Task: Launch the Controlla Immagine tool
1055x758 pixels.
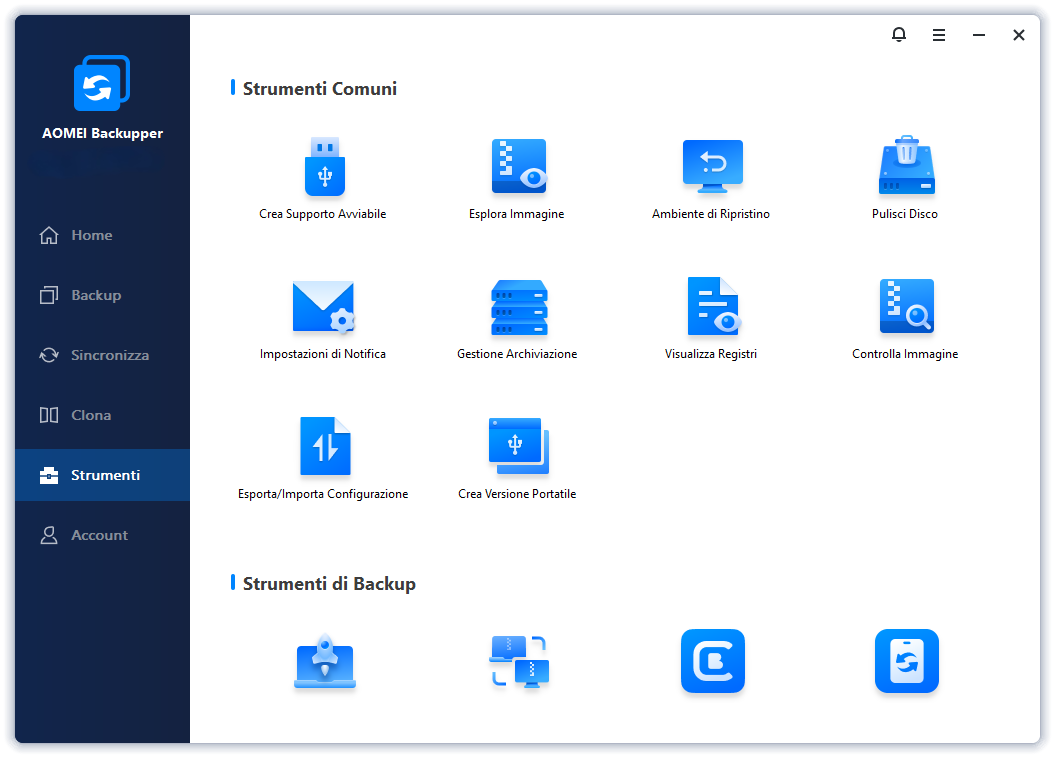Action: (x=905, y=307)
